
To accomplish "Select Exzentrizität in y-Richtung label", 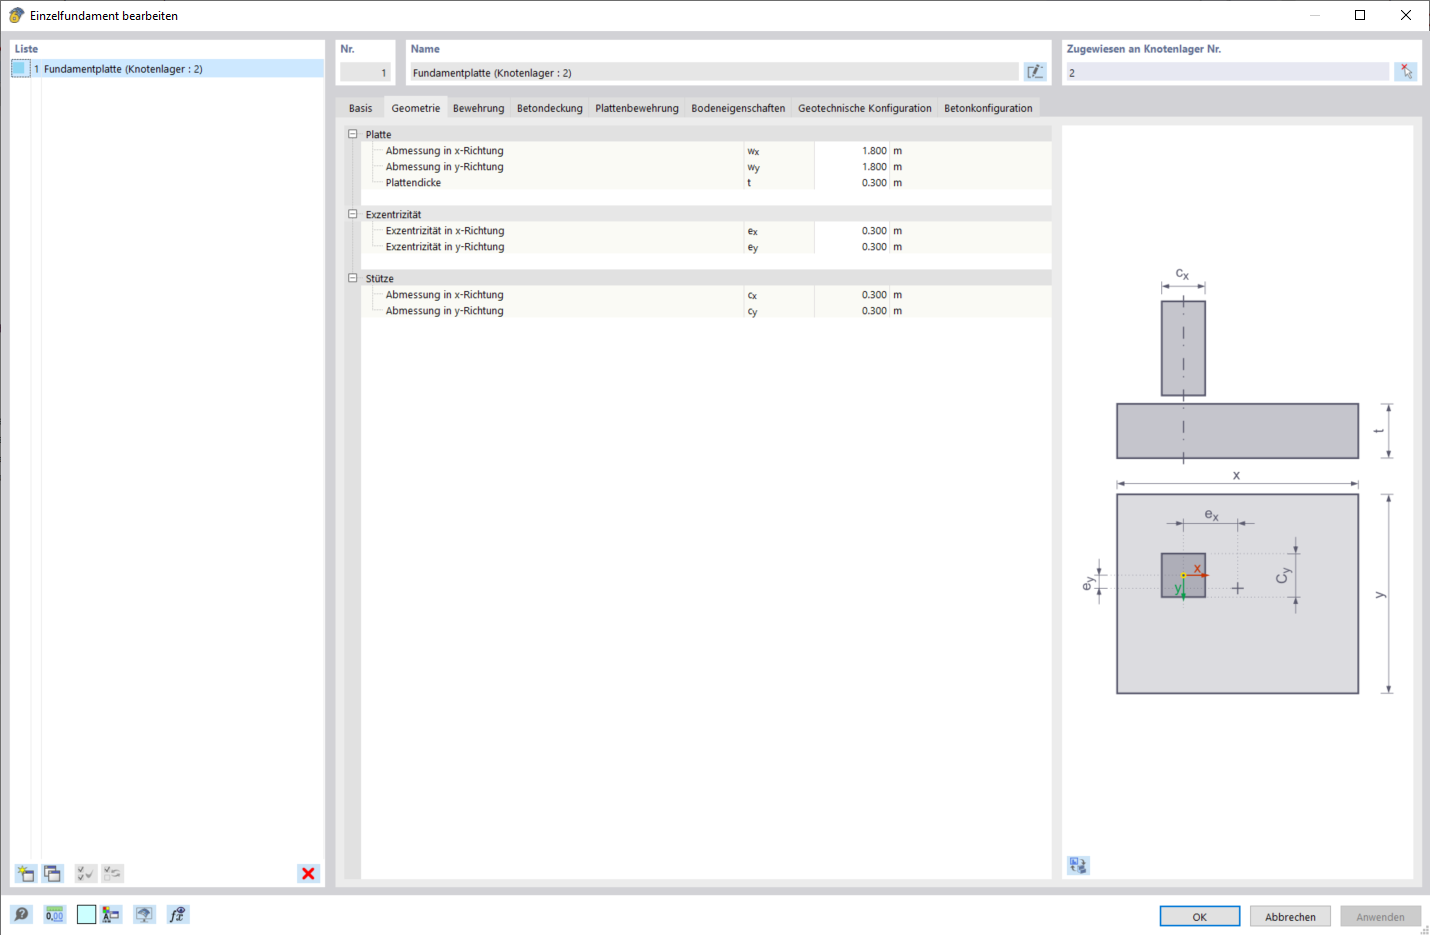I will pos(445,247).
